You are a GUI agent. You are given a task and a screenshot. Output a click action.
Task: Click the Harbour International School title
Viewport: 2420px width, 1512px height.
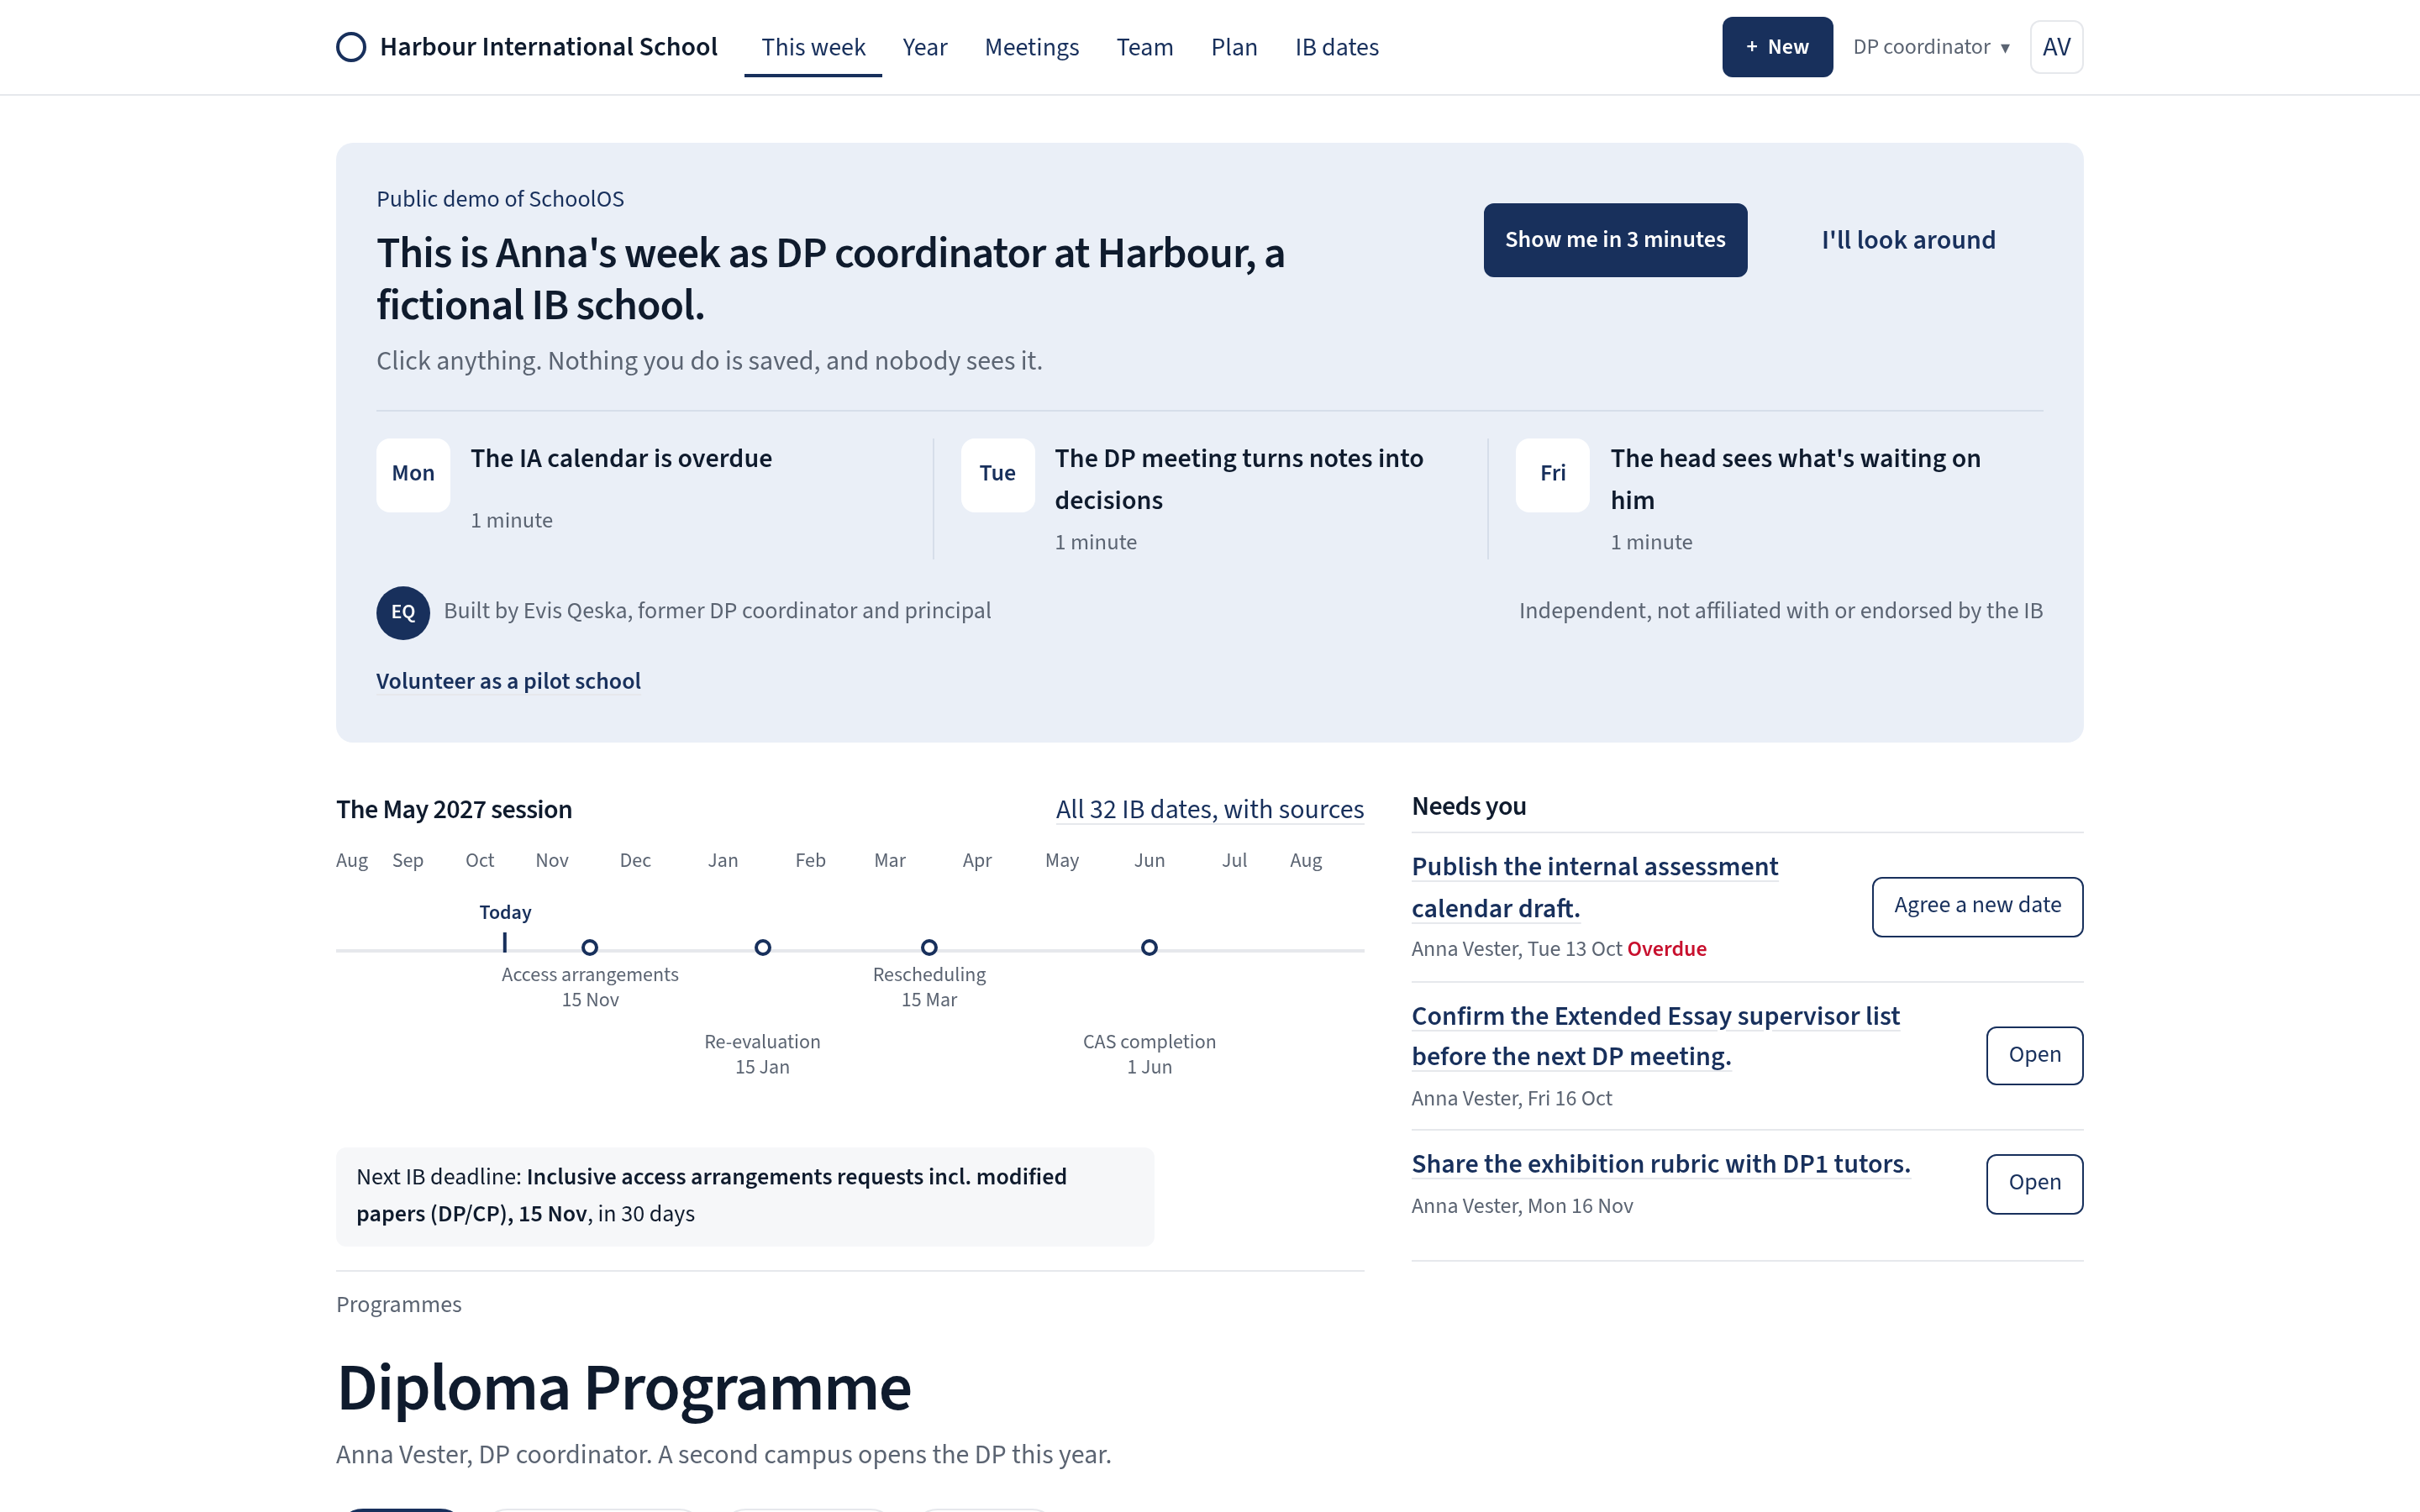click(548, 47)
